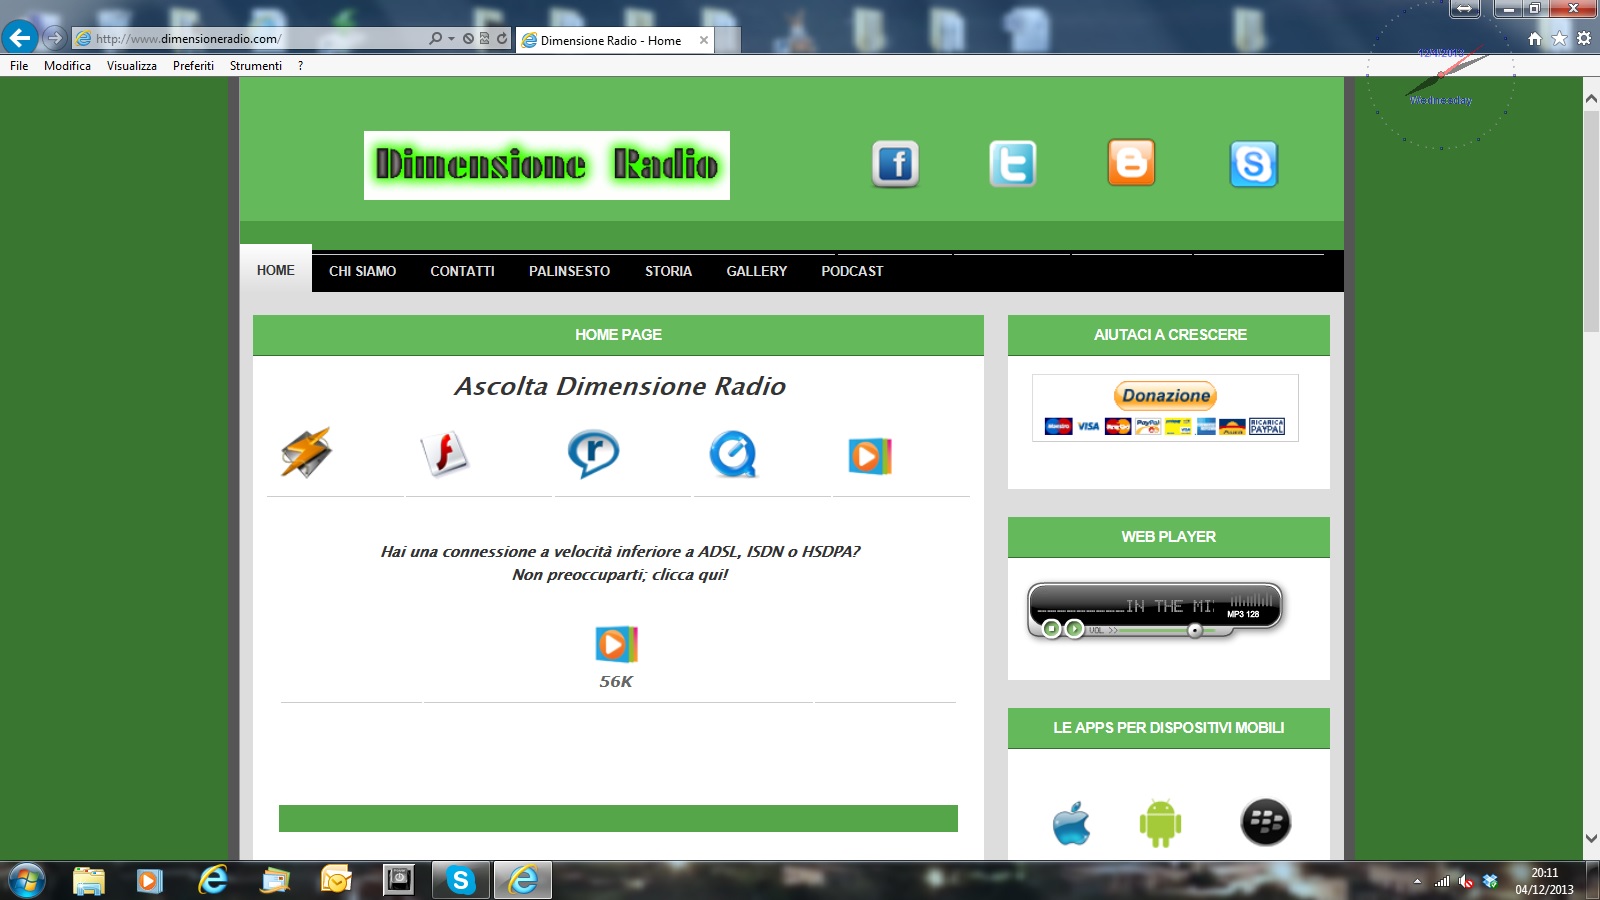This screenshot has width=1600, height=900.
Task: Open the ? help menu
Action: click(300, 66)
